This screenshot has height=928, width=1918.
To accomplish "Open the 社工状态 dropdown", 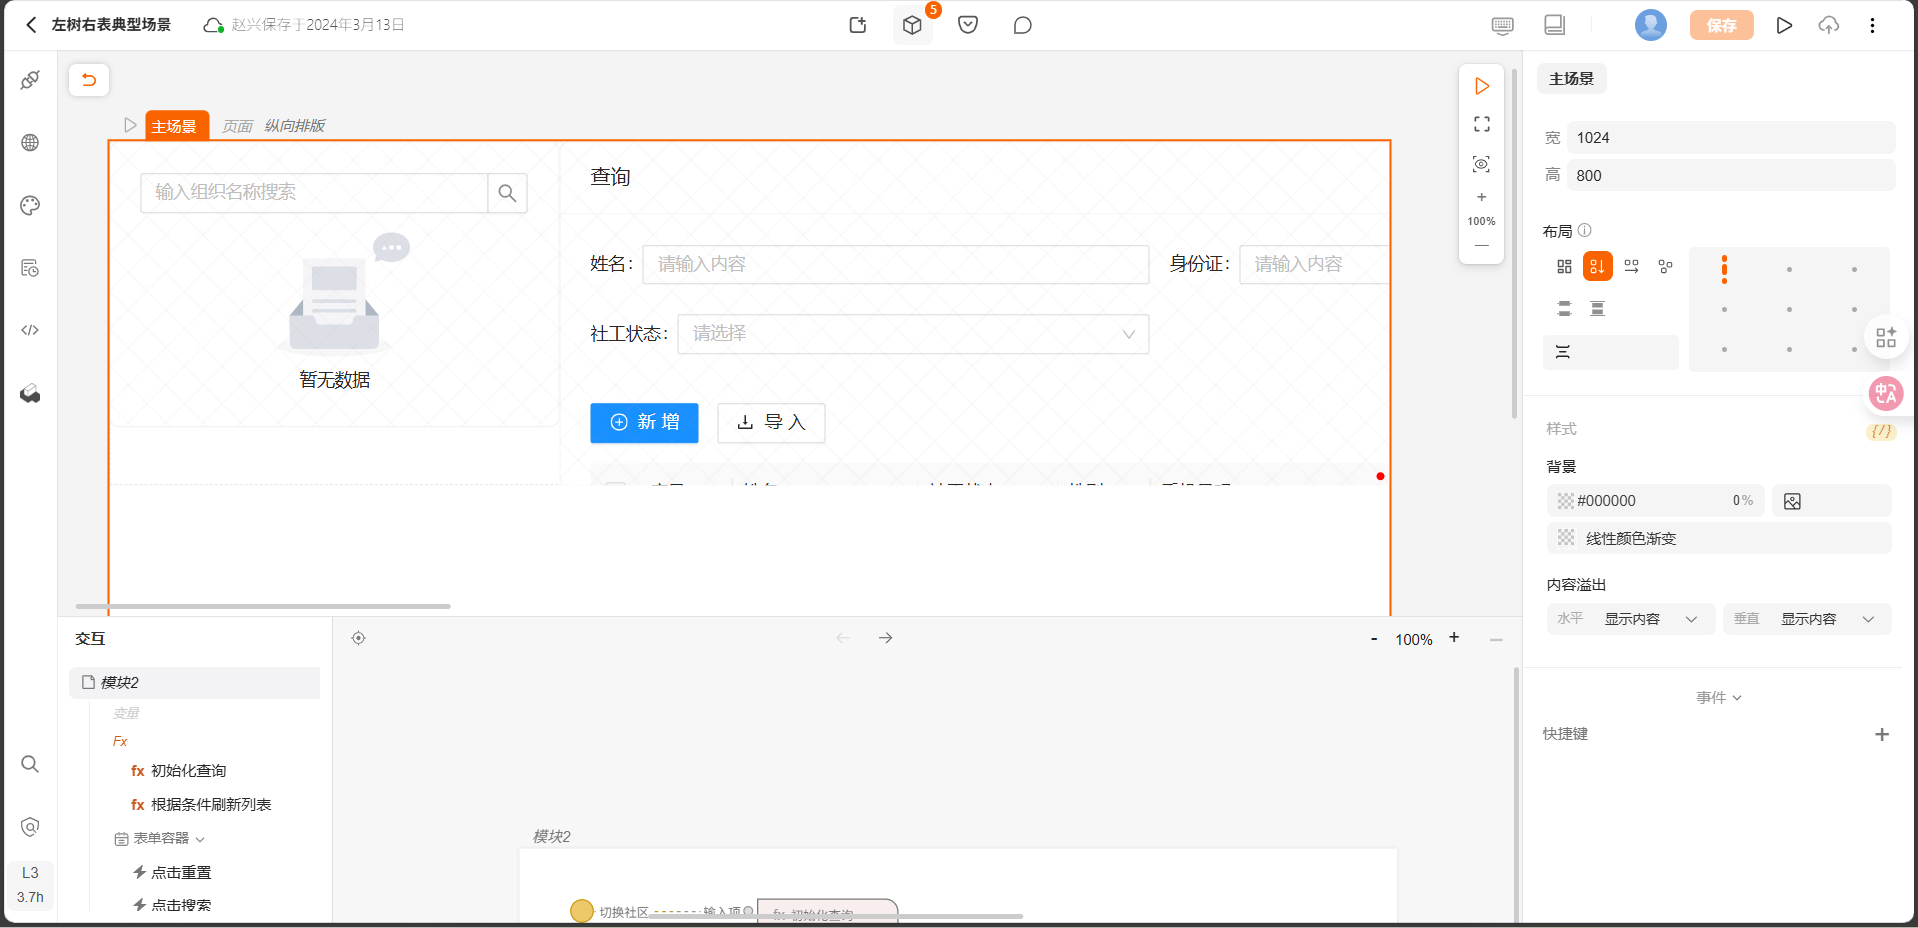I will pos(913,334).
